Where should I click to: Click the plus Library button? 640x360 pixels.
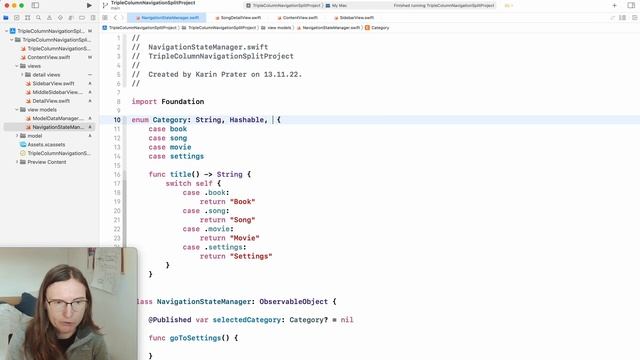click(x=614, y=5)
